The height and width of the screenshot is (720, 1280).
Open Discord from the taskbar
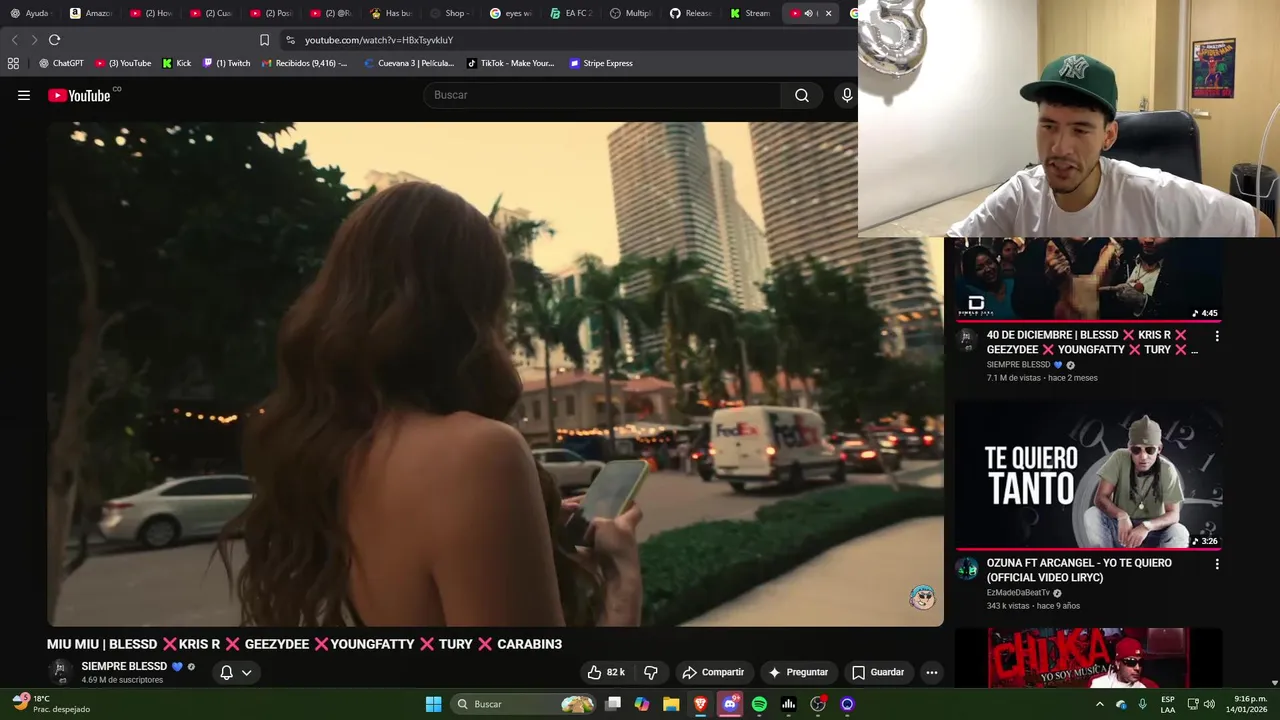coord(730,704)
